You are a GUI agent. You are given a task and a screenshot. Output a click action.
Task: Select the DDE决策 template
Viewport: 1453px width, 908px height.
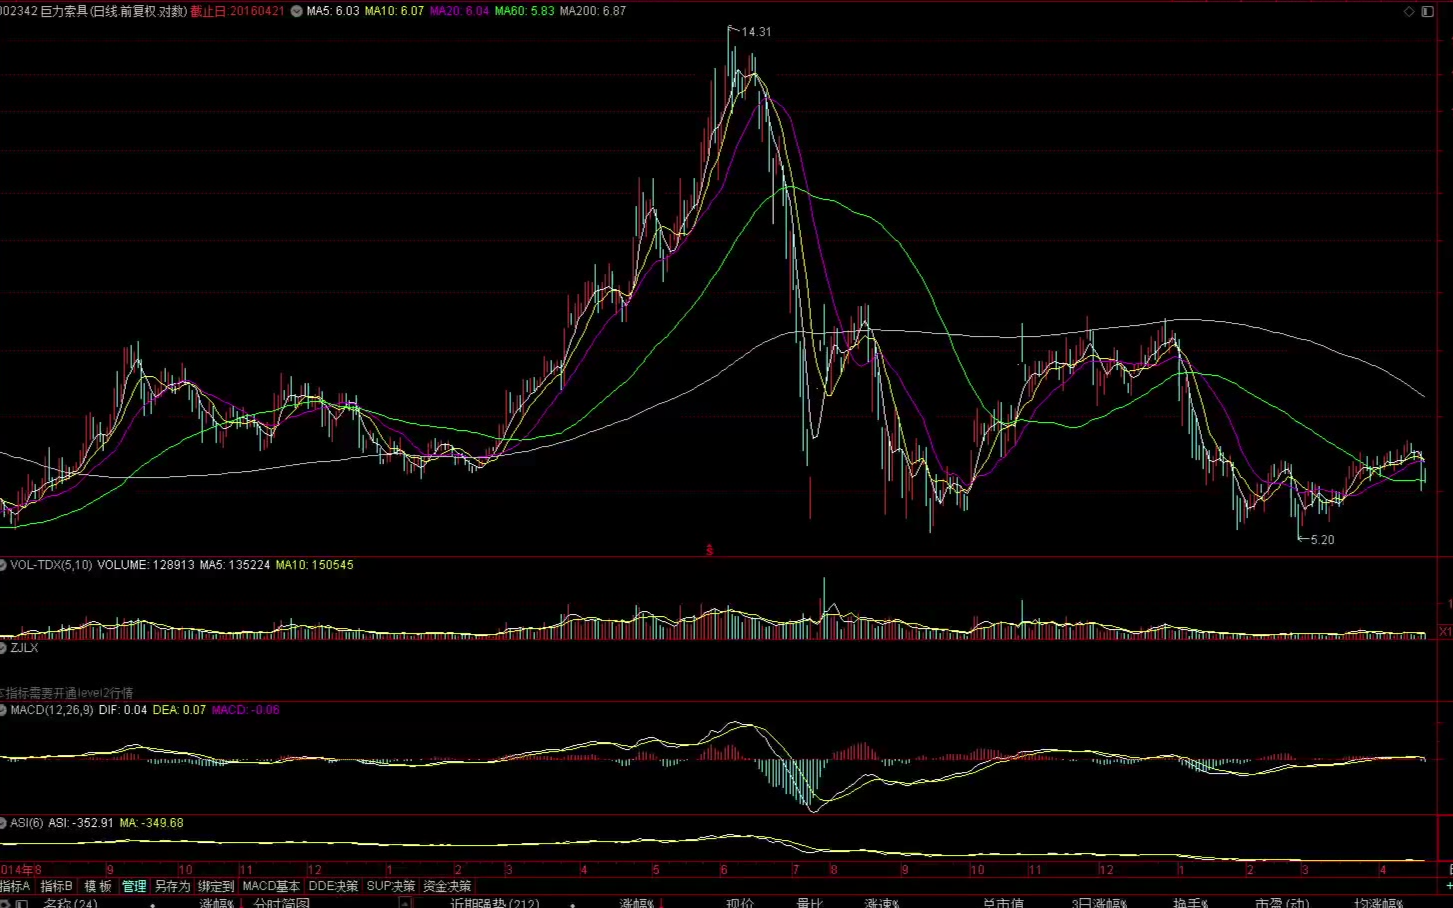coord(333,886)
